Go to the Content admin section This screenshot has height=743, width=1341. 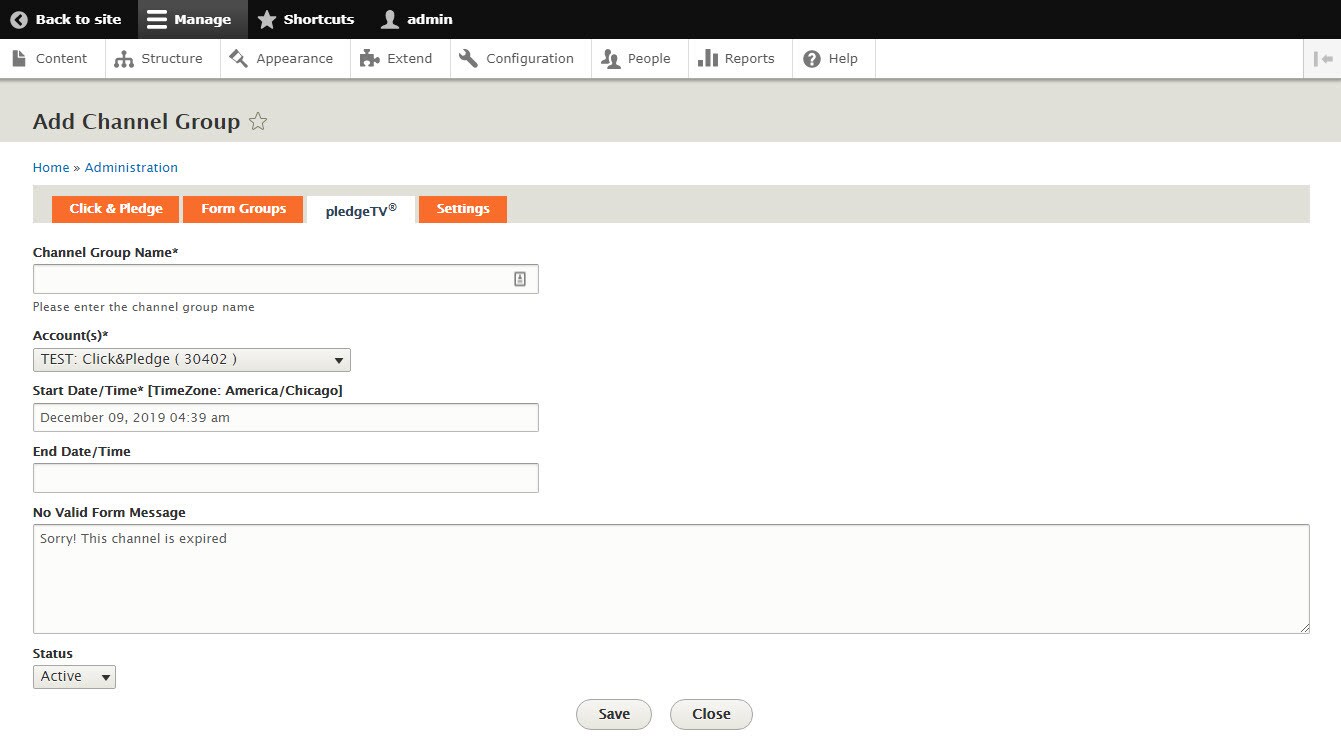coord(52,59)
